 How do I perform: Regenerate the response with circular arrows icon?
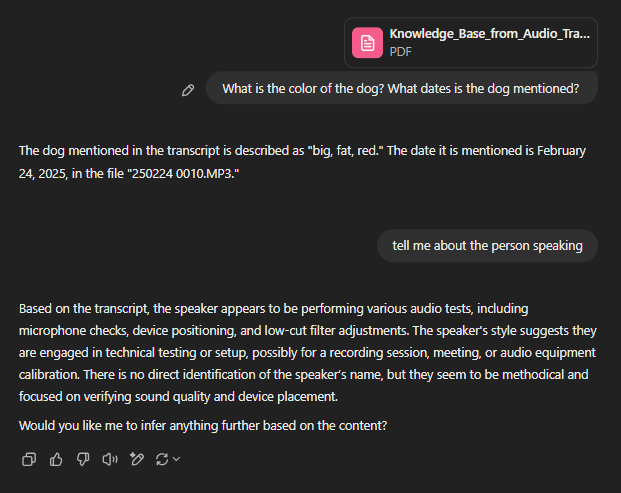point(162,459)
